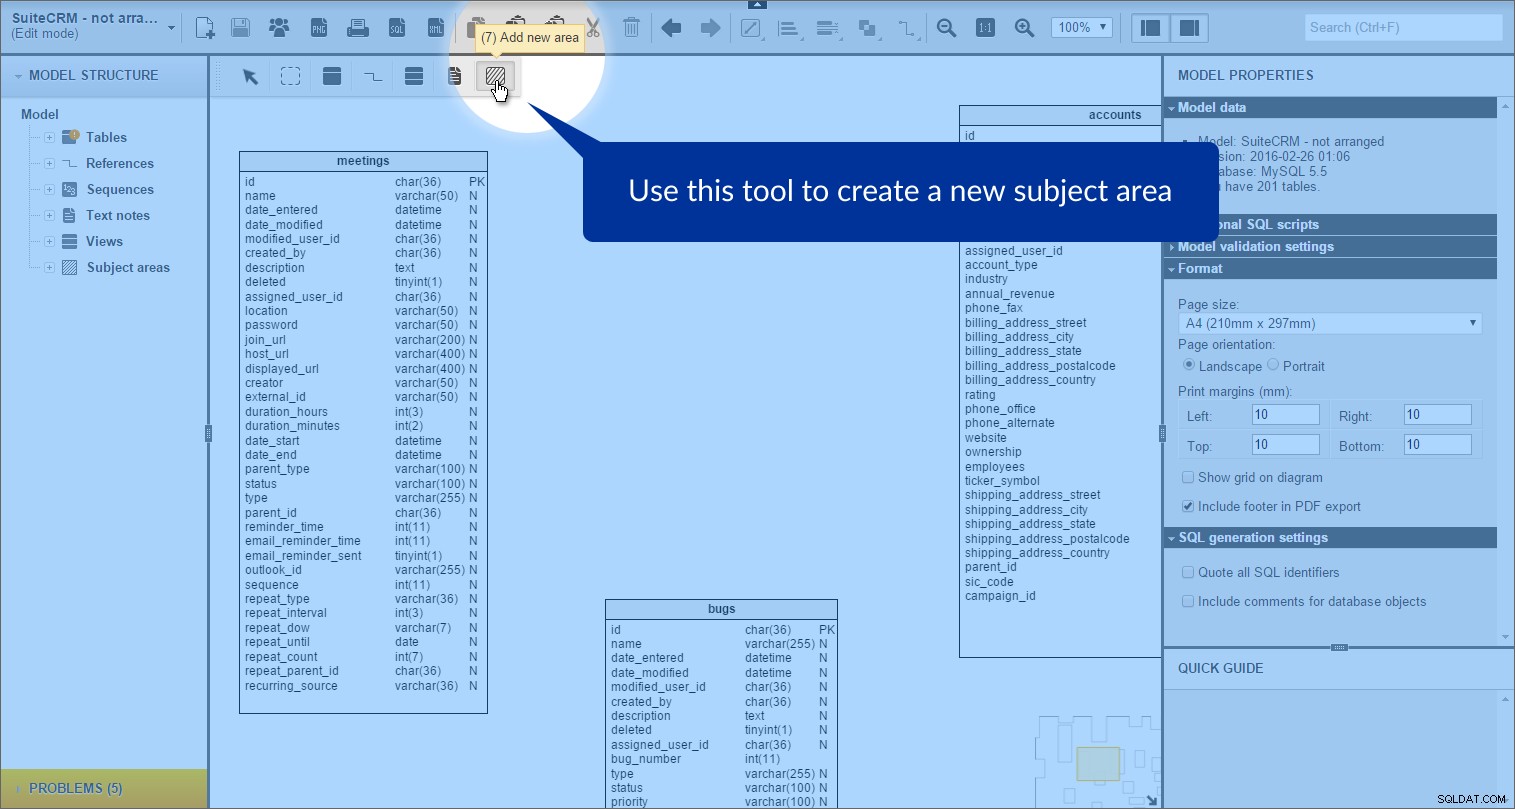
Task: Open the Page size A4 dropdown
Action: click(1330, 323)
